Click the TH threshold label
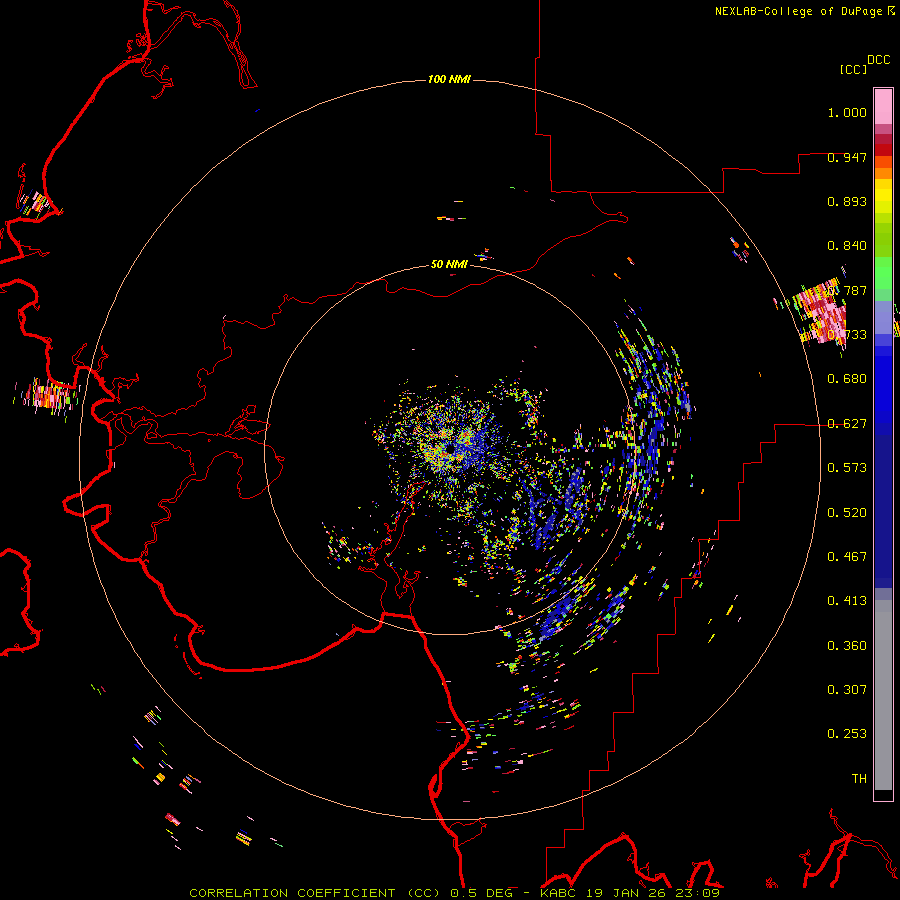Image resolution: width=900 pixels, height=900 pixels. pos(859,778)
